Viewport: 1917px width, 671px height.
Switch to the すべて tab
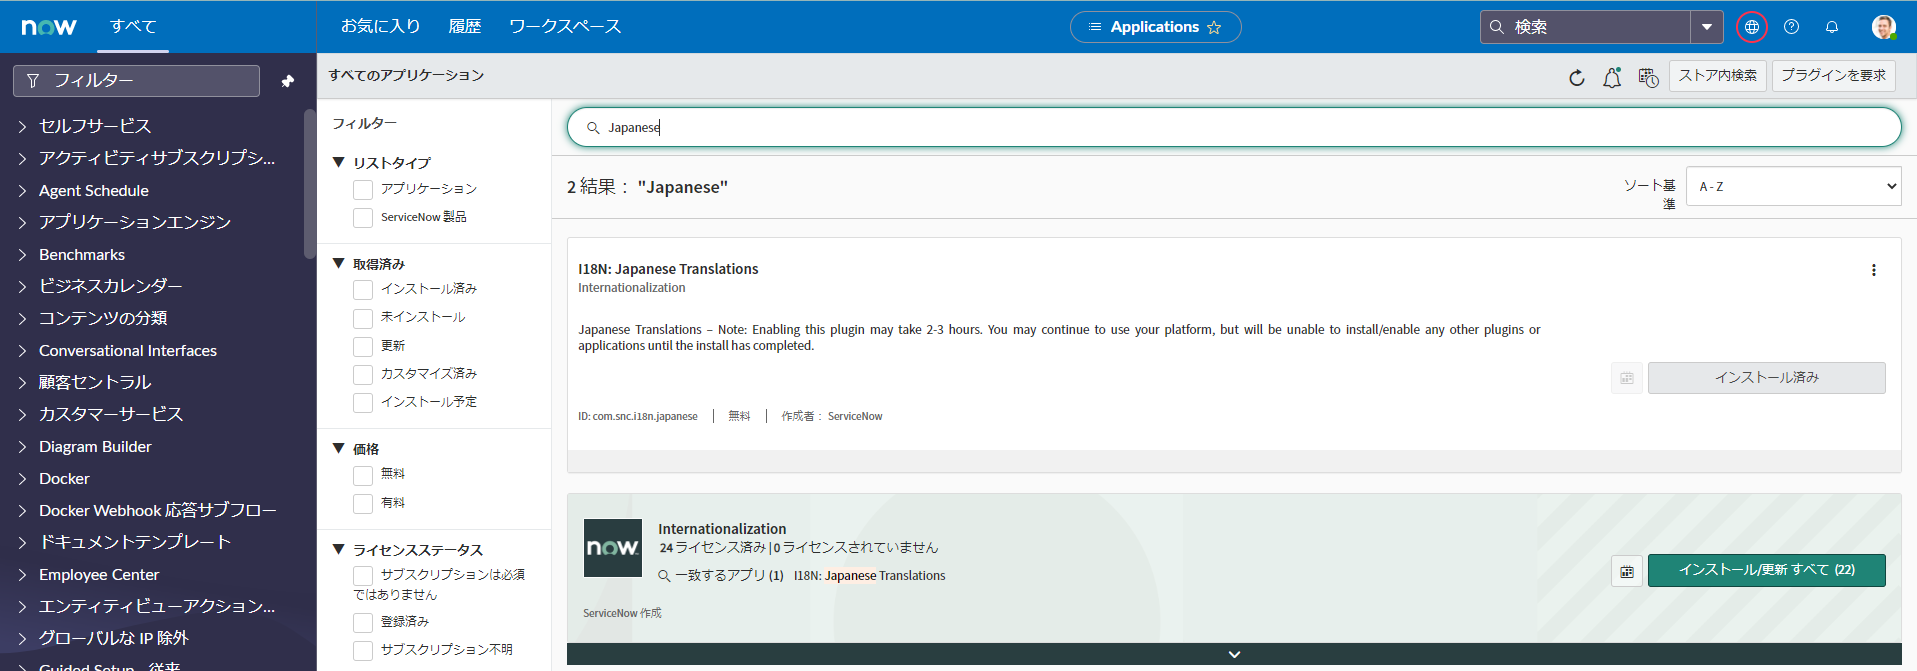click(x=134, y=27)
